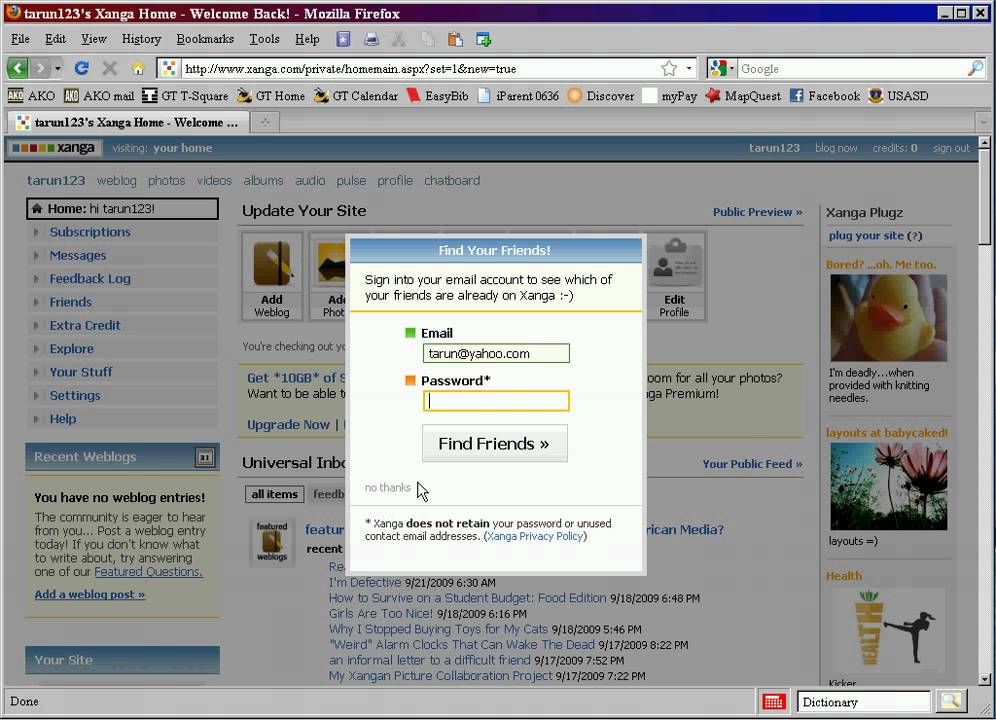Click the bookmark toolbar icon next to Help

tap(343, 39)
